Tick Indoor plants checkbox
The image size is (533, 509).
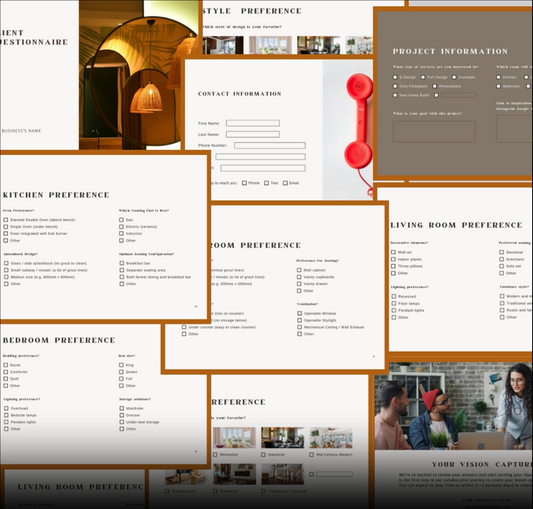pos(393,259)
